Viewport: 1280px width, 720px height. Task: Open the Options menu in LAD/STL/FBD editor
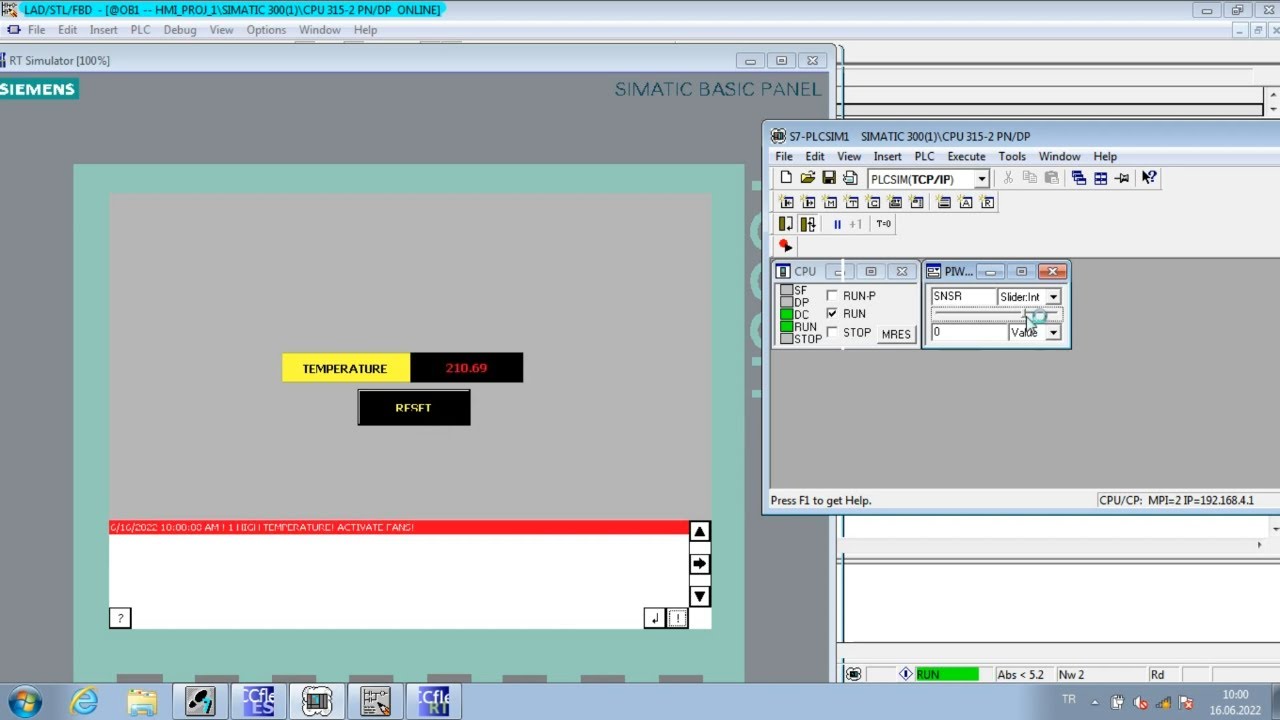pos(266,30)
